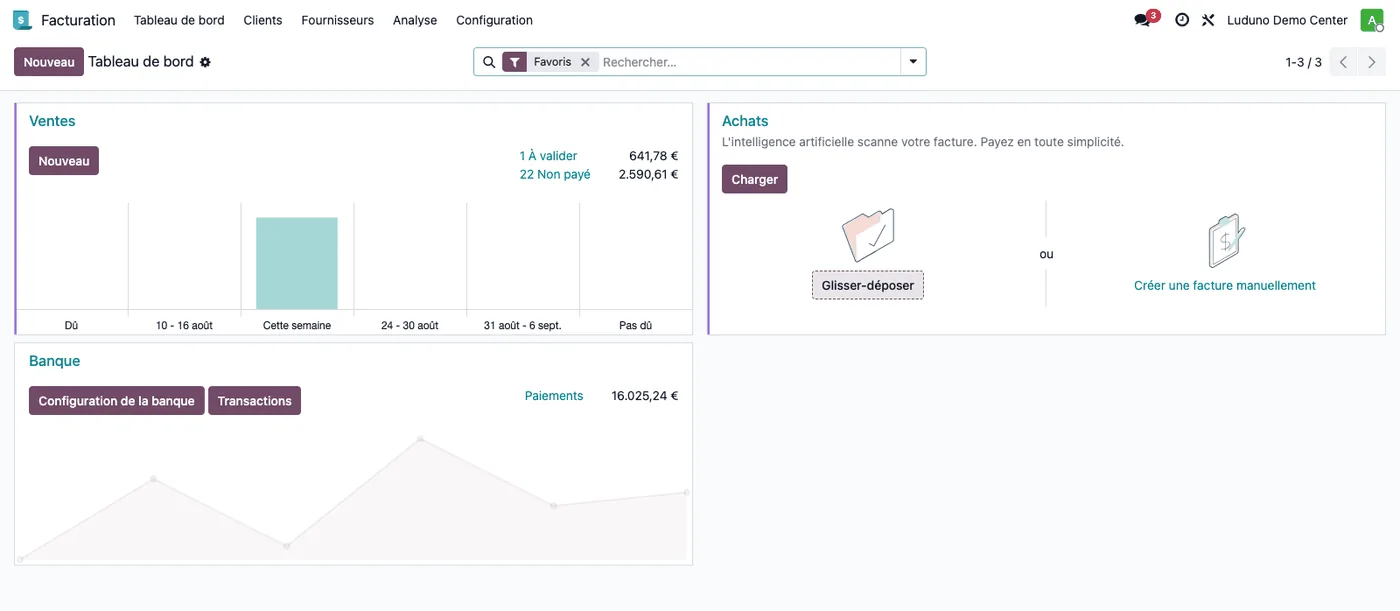Click the 641,78 € amount
This screenshot has width=1400, height=611.
[x=654, y=156]
